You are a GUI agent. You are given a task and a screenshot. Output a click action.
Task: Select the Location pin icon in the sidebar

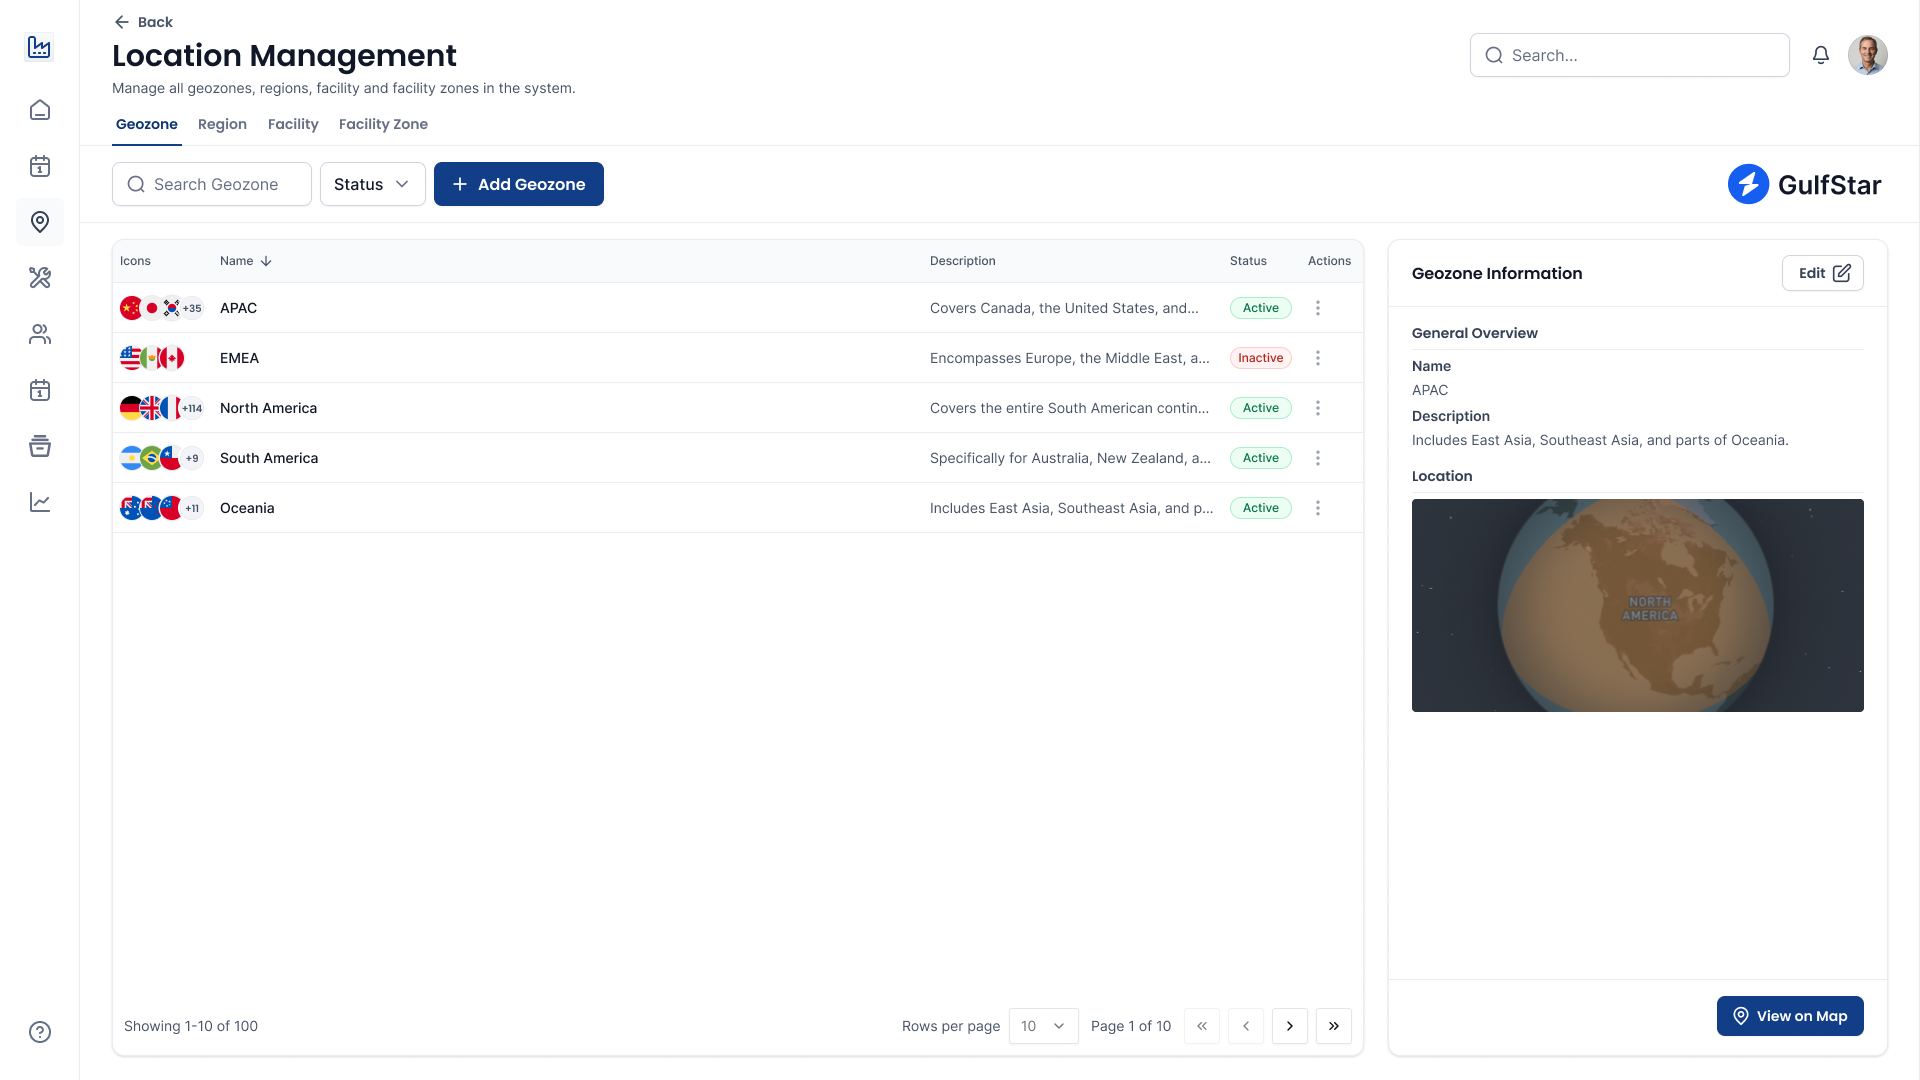(40, 222)
